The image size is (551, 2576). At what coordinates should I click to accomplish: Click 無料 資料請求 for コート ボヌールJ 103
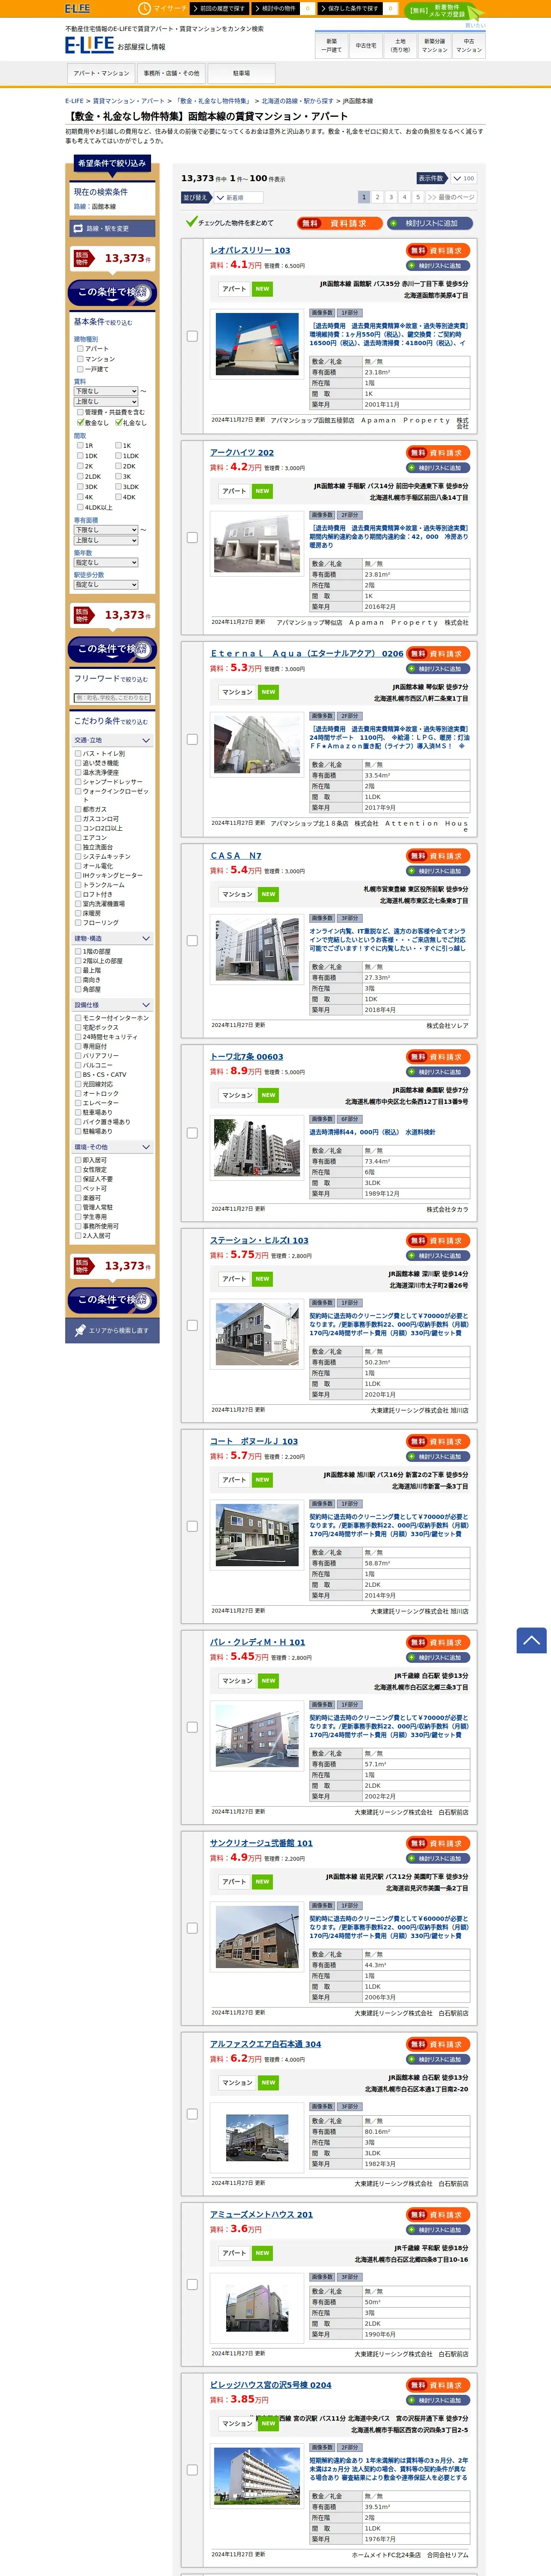(438, 1442)
